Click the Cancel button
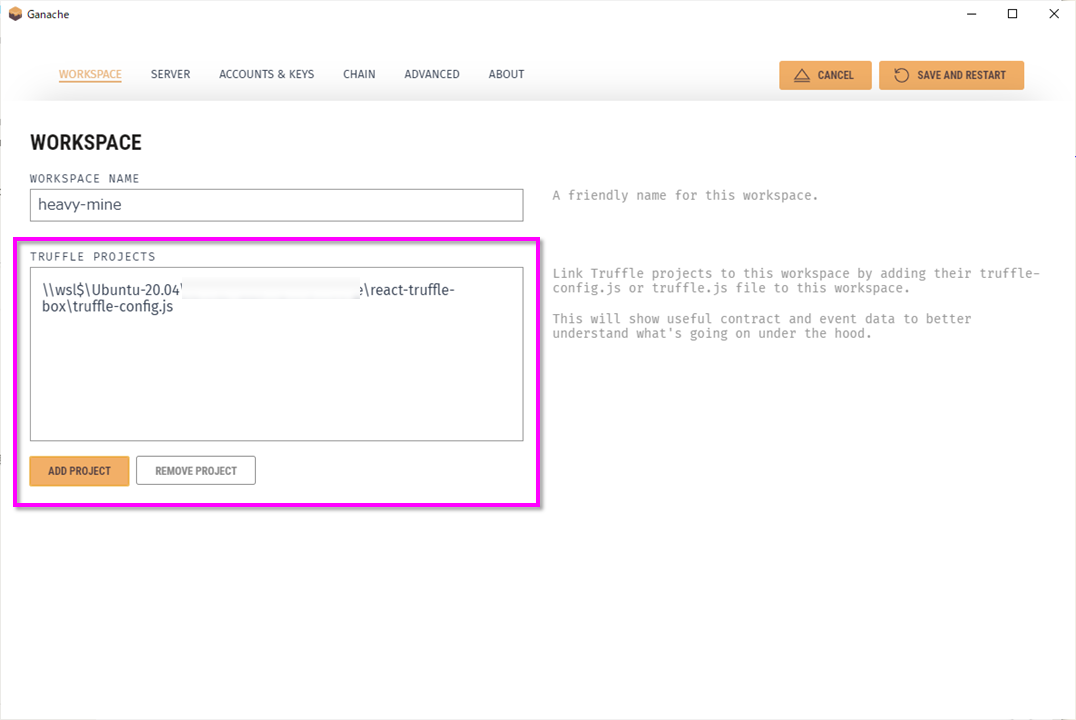This screenshot has height=720, width=1076. click(x=825, y=76)
